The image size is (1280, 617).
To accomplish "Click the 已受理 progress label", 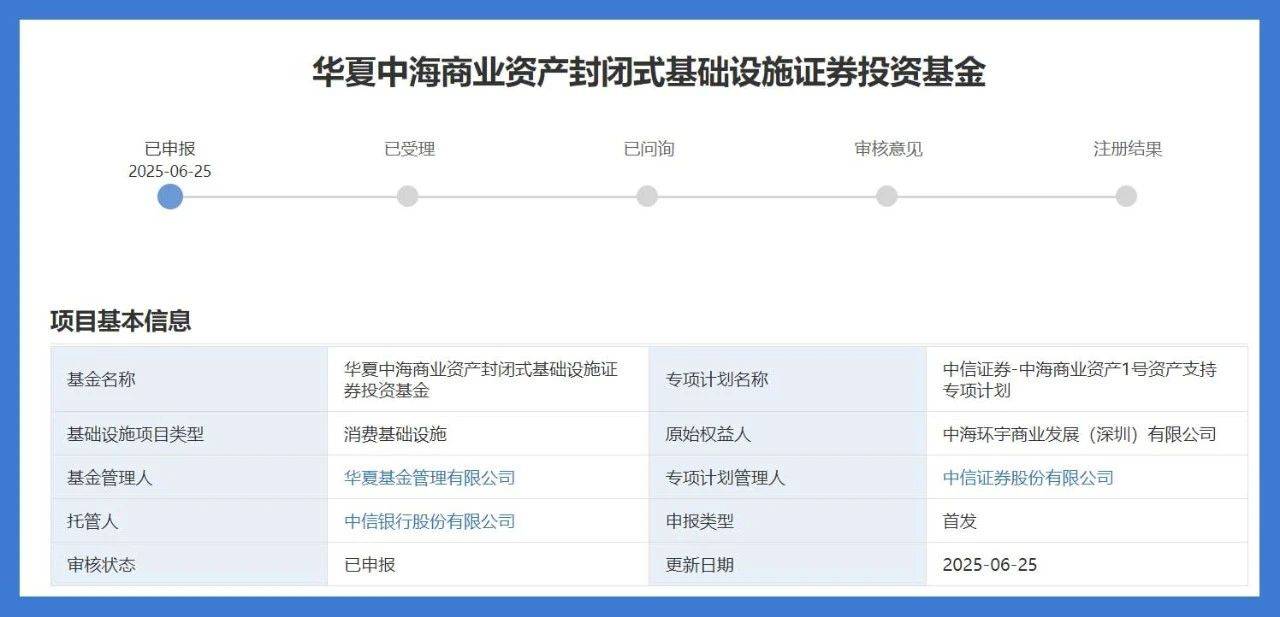I will coord(410,149).
